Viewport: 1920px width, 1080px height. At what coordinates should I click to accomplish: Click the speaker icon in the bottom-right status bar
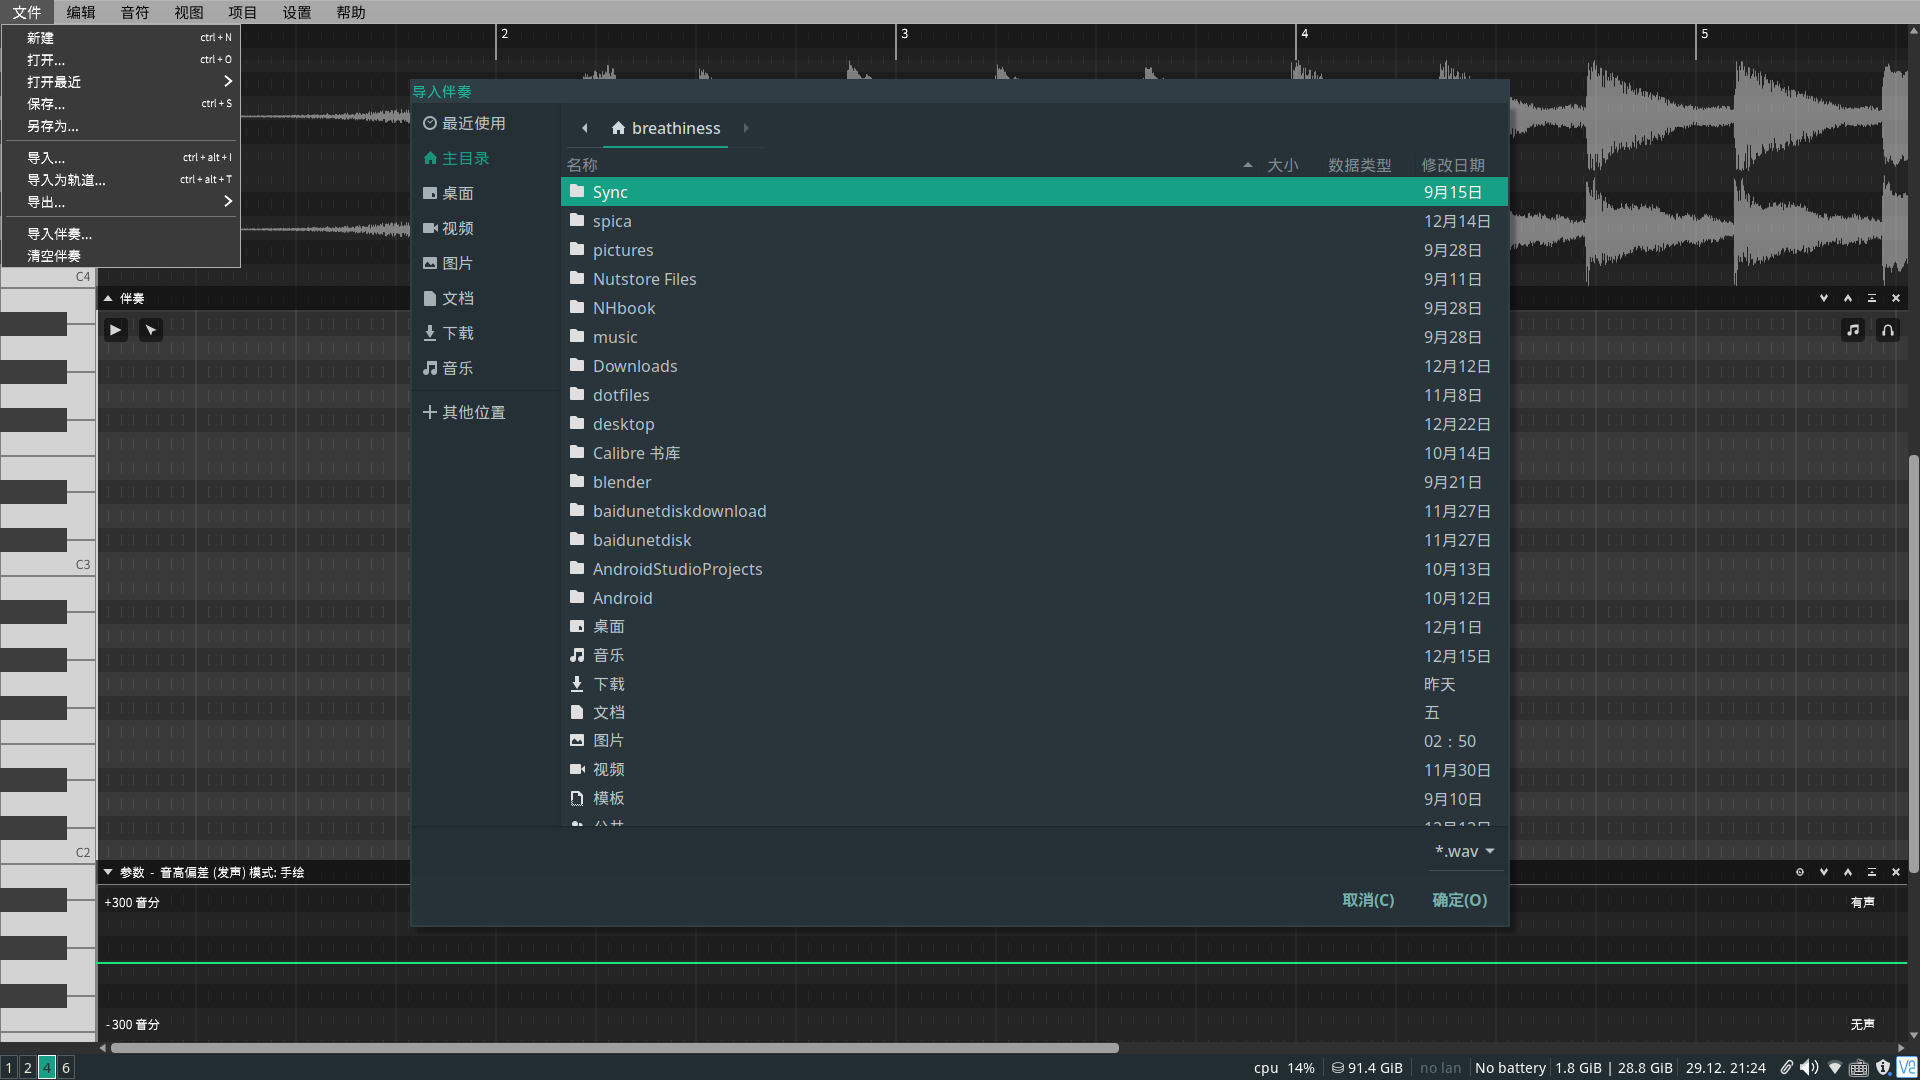(x=1807, y=1068)
